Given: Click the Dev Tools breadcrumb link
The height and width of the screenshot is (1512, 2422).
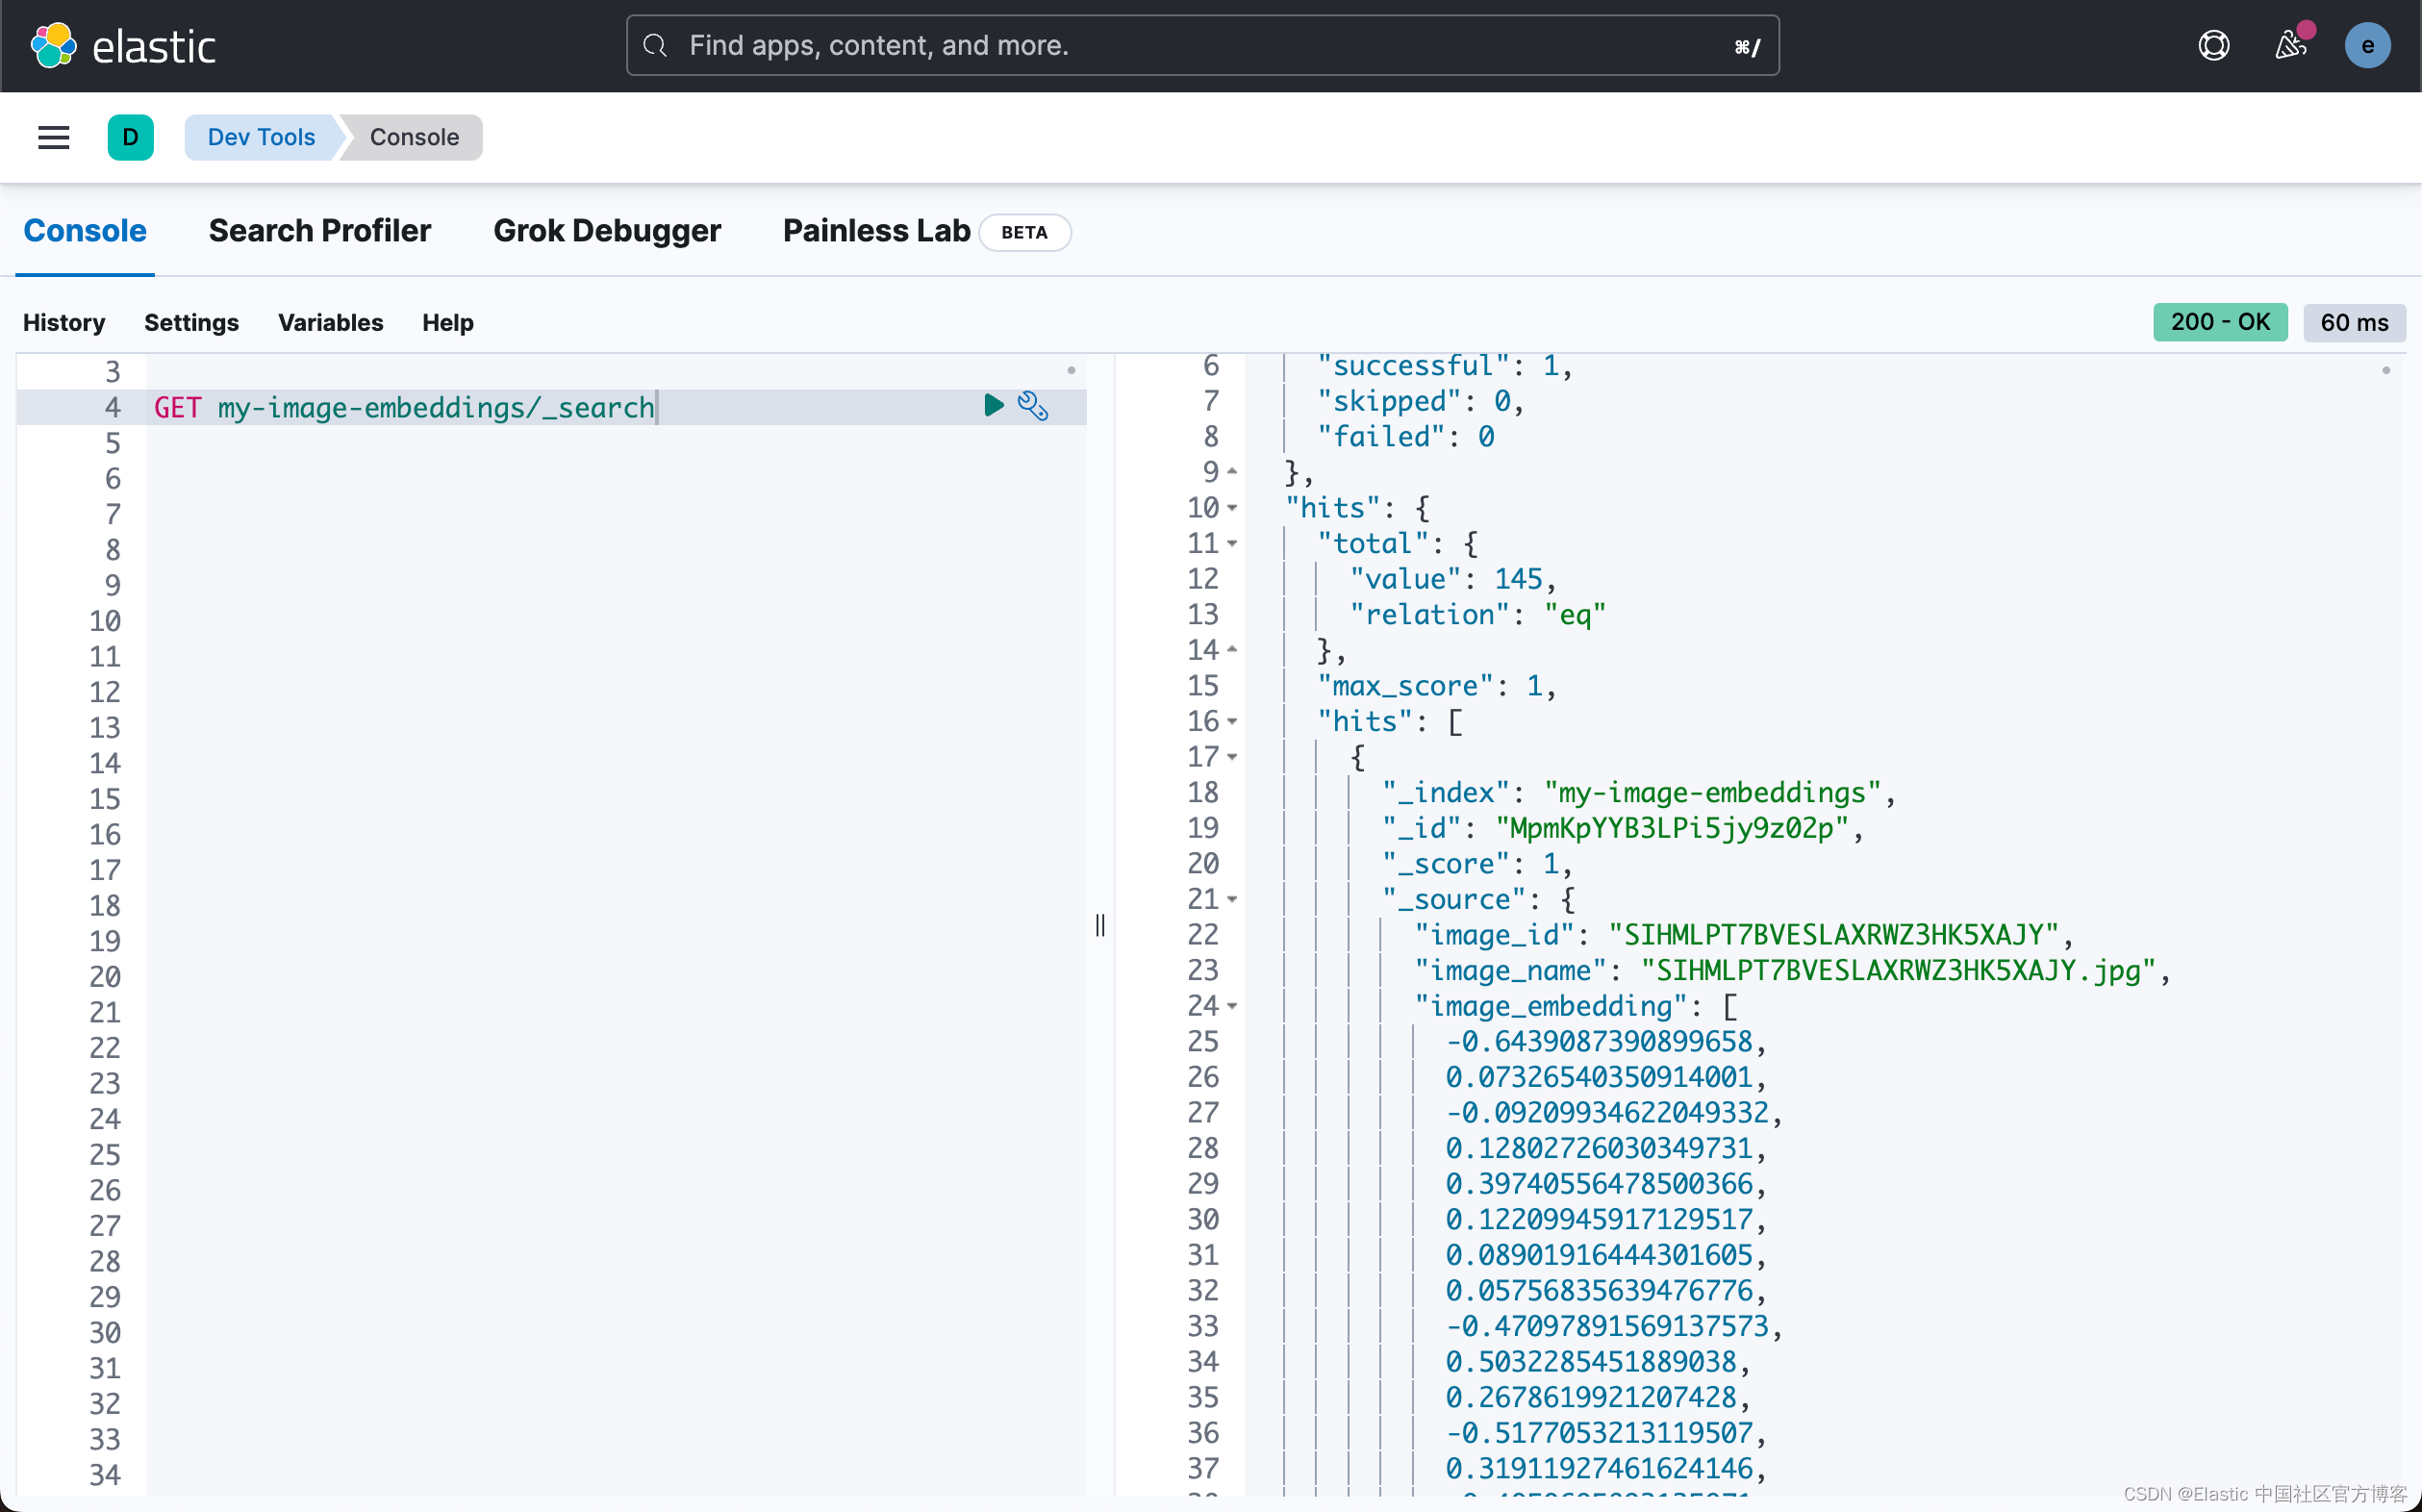Looking at the screenshot, I should [x=261, y=137].
